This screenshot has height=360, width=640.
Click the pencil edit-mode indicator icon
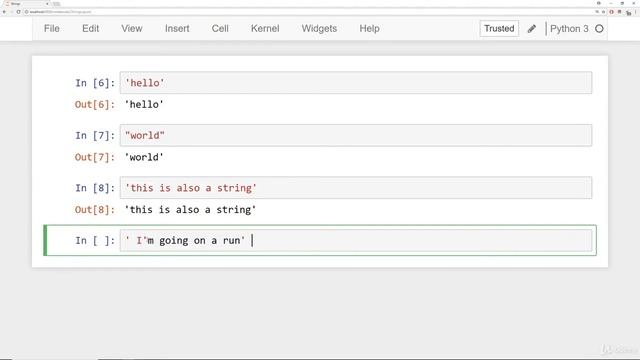pos(531,29)
